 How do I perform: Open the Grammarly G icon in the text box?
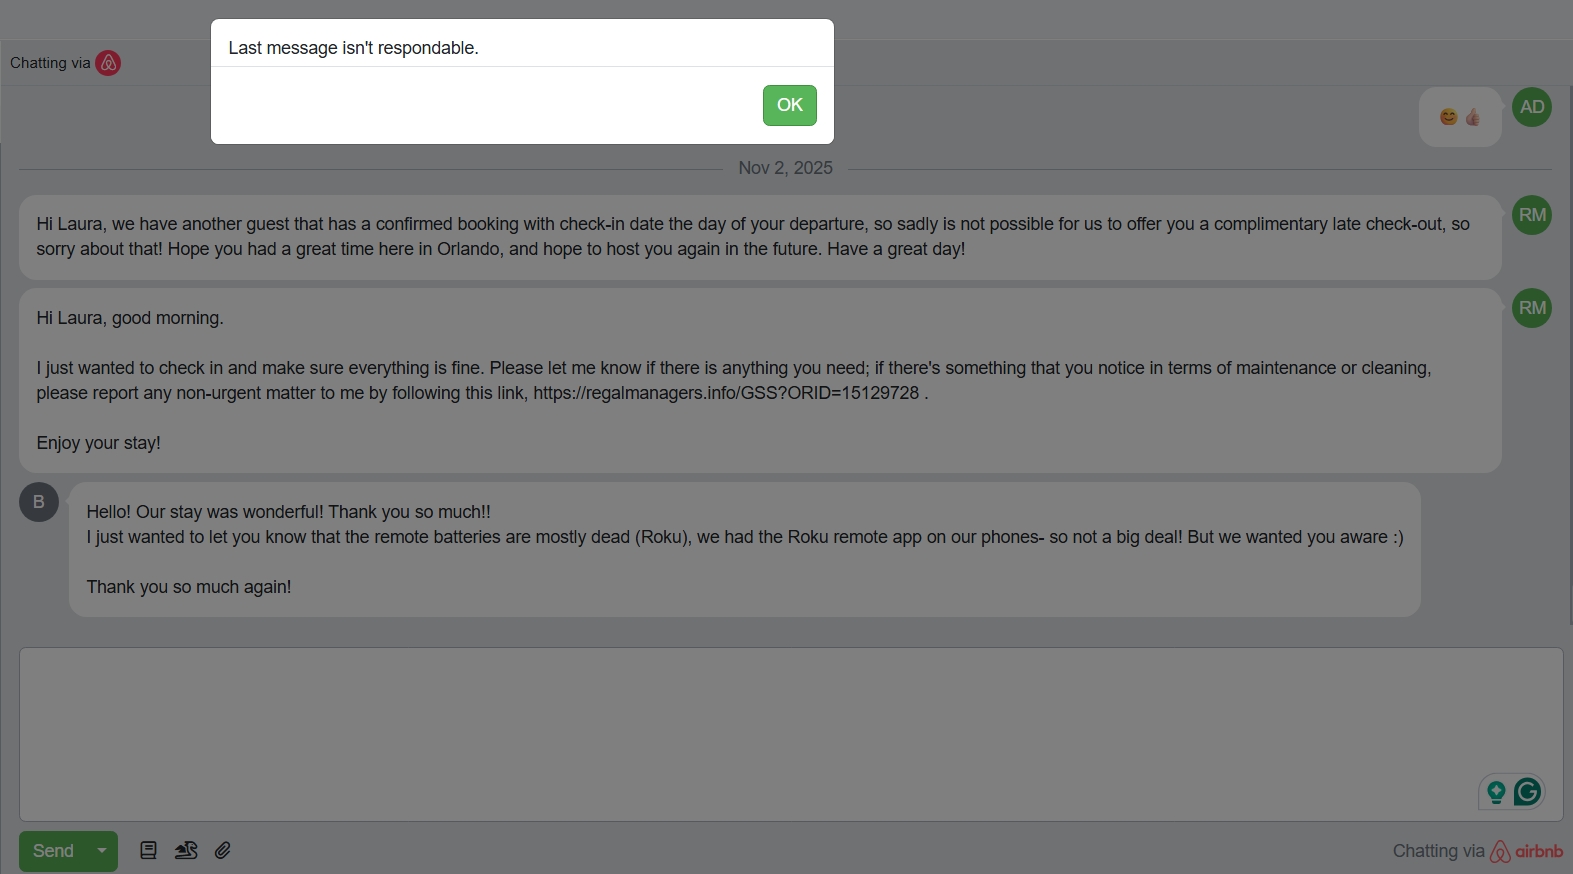point(1527,792)
